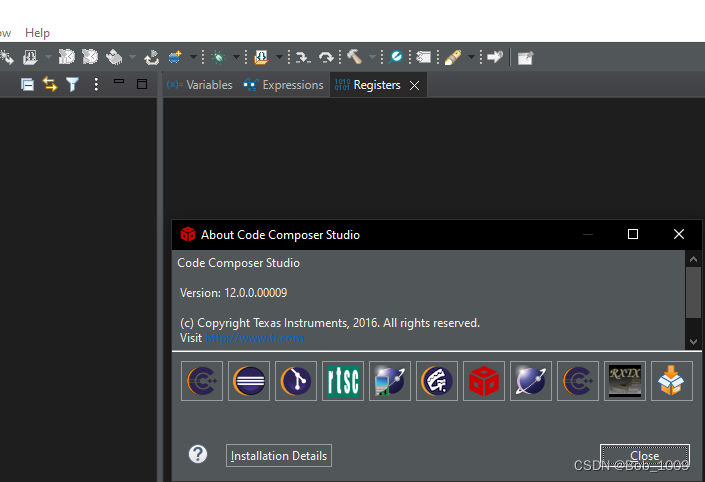Image resolution: width=705 pixels, height=482 pixels.
Task: Open dimmed dropdown after the chip icons
Action: 132,57
